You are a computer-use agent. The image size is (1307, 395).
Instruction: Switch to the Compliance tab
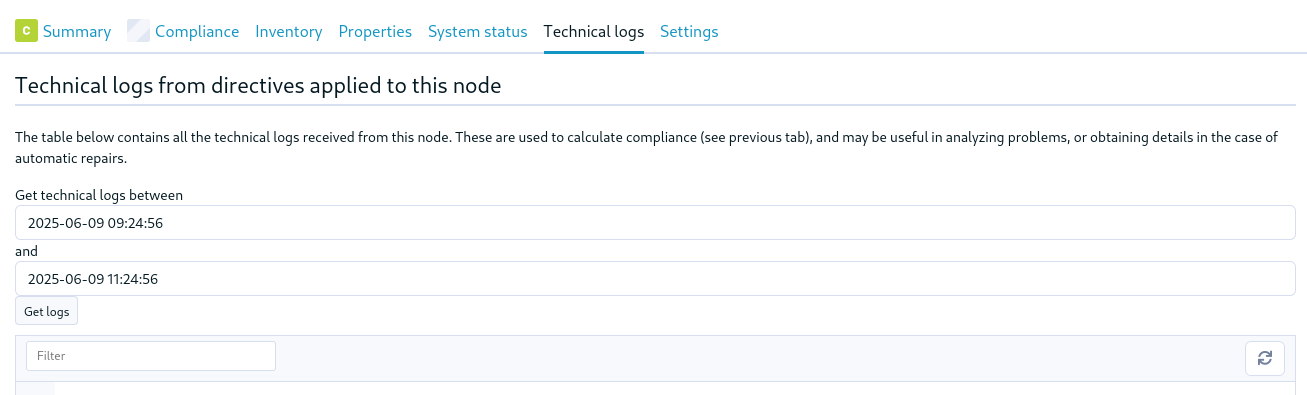[197, 31]
